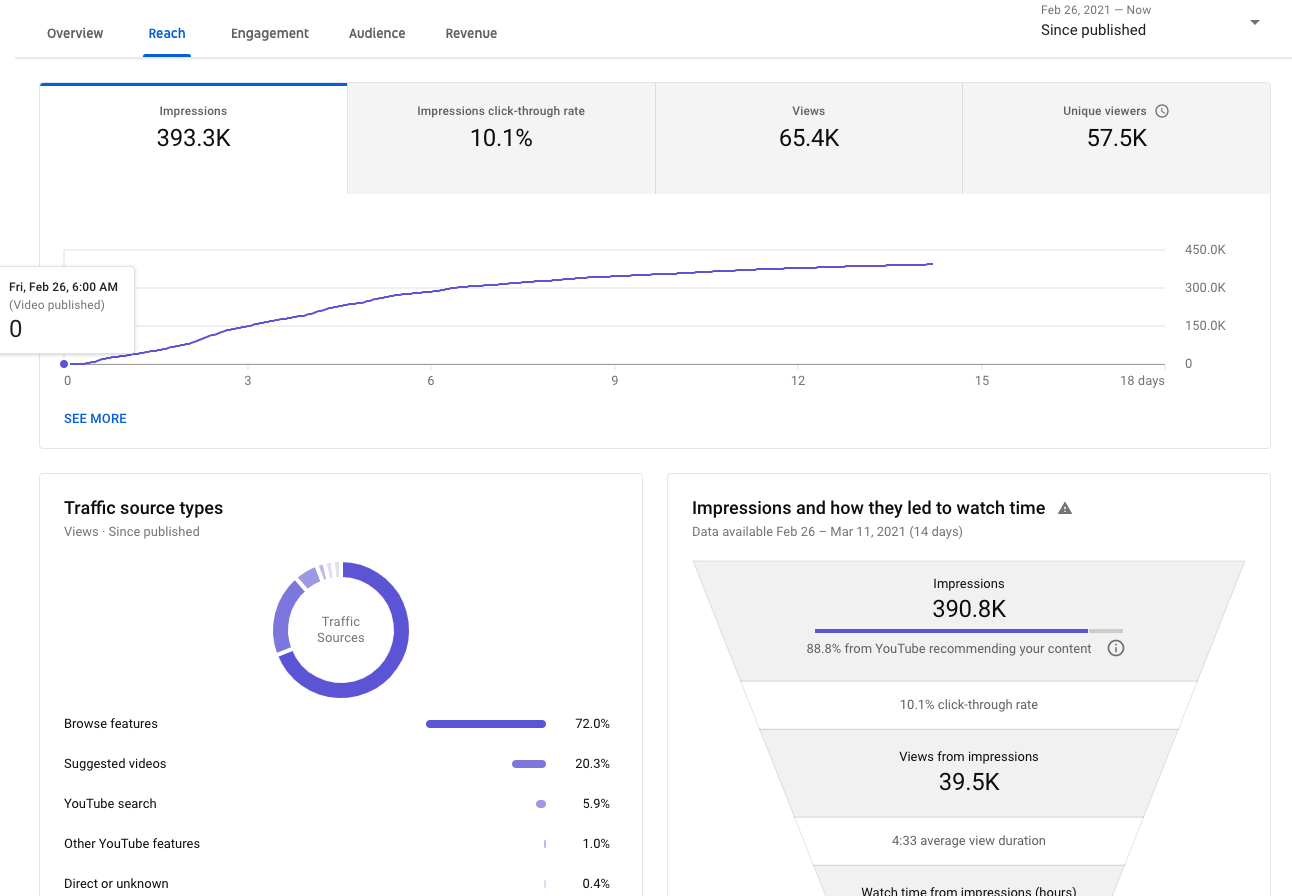Click the SEE MORE link

pos(95,419)
